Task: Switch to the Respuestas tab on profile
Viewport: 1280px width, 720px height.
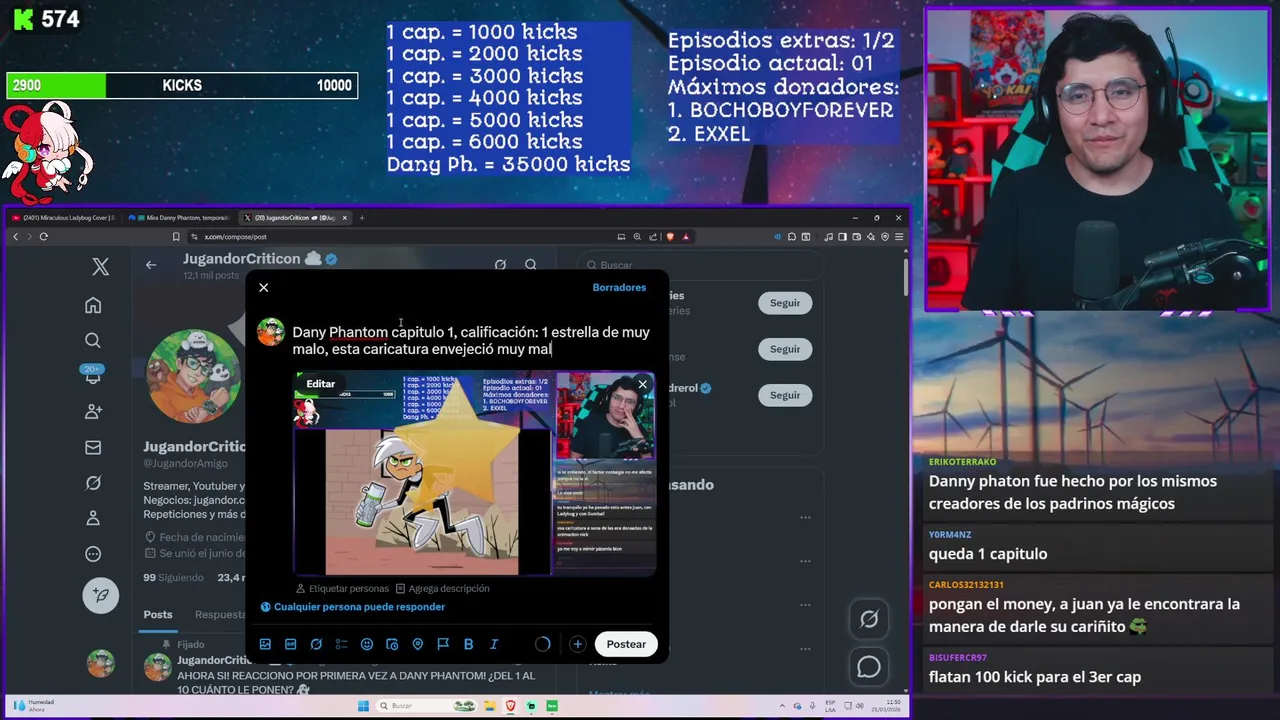Action: click(x=220, y=615)
